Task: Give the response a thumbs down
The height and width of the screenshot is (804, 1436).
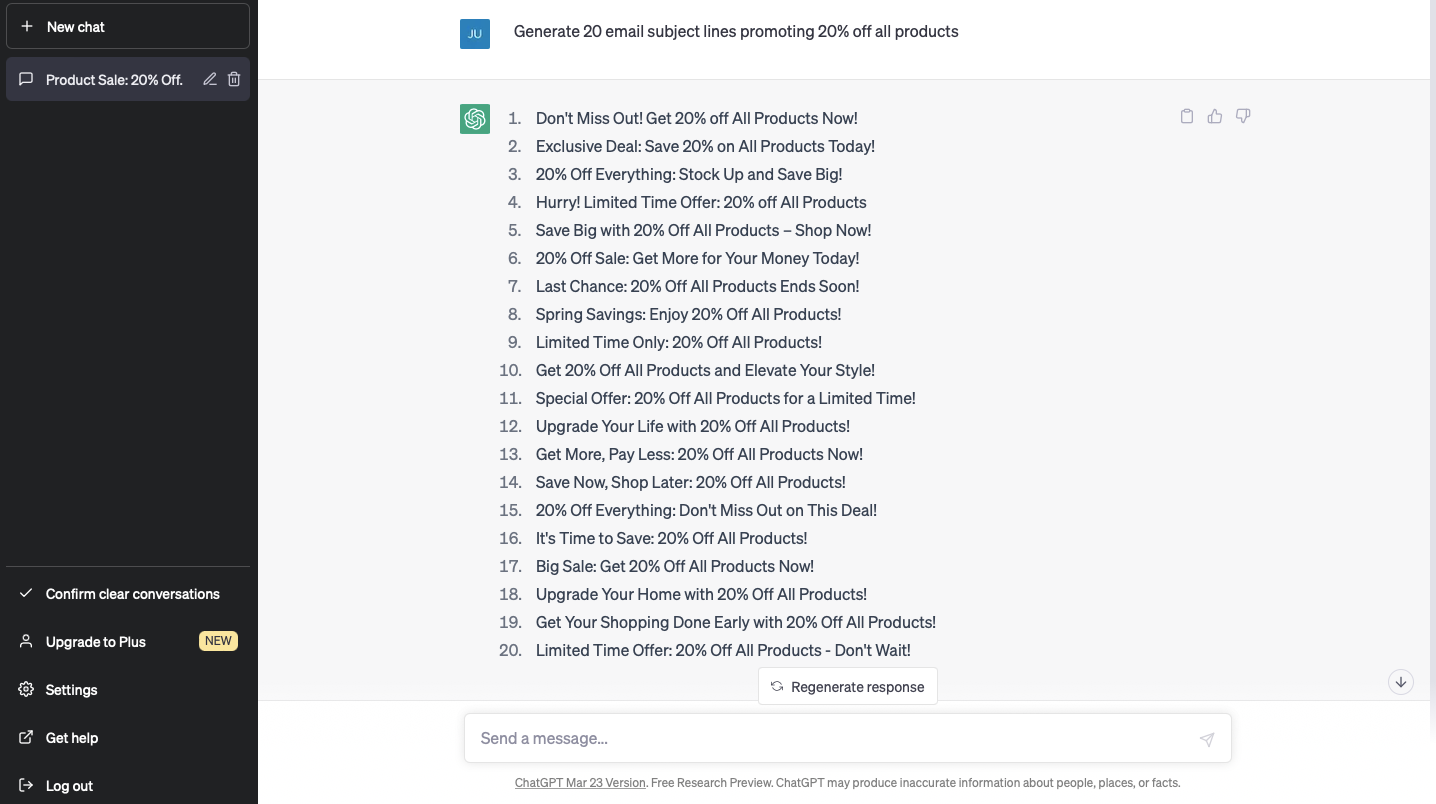Action: [x=1243, y=116]
